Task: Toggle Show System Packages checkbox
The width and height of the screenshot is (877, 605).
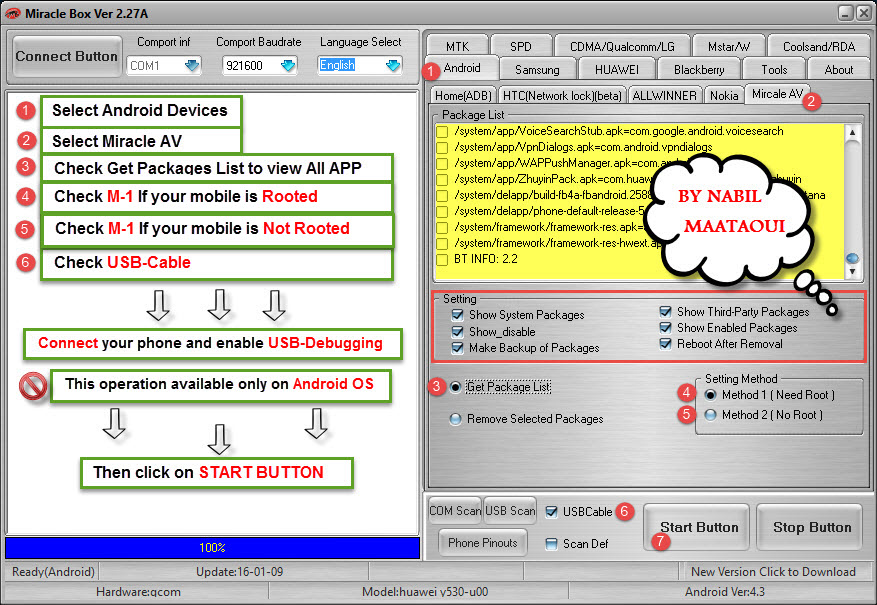Action: (x=458, y=315)
